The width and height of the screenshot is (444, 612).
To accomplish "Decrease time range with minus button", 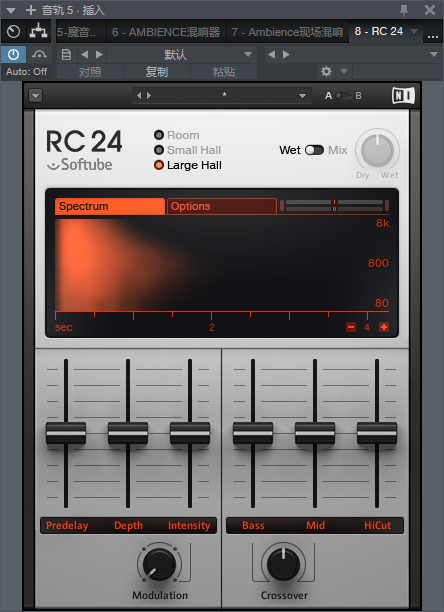I will pos(351,327).
